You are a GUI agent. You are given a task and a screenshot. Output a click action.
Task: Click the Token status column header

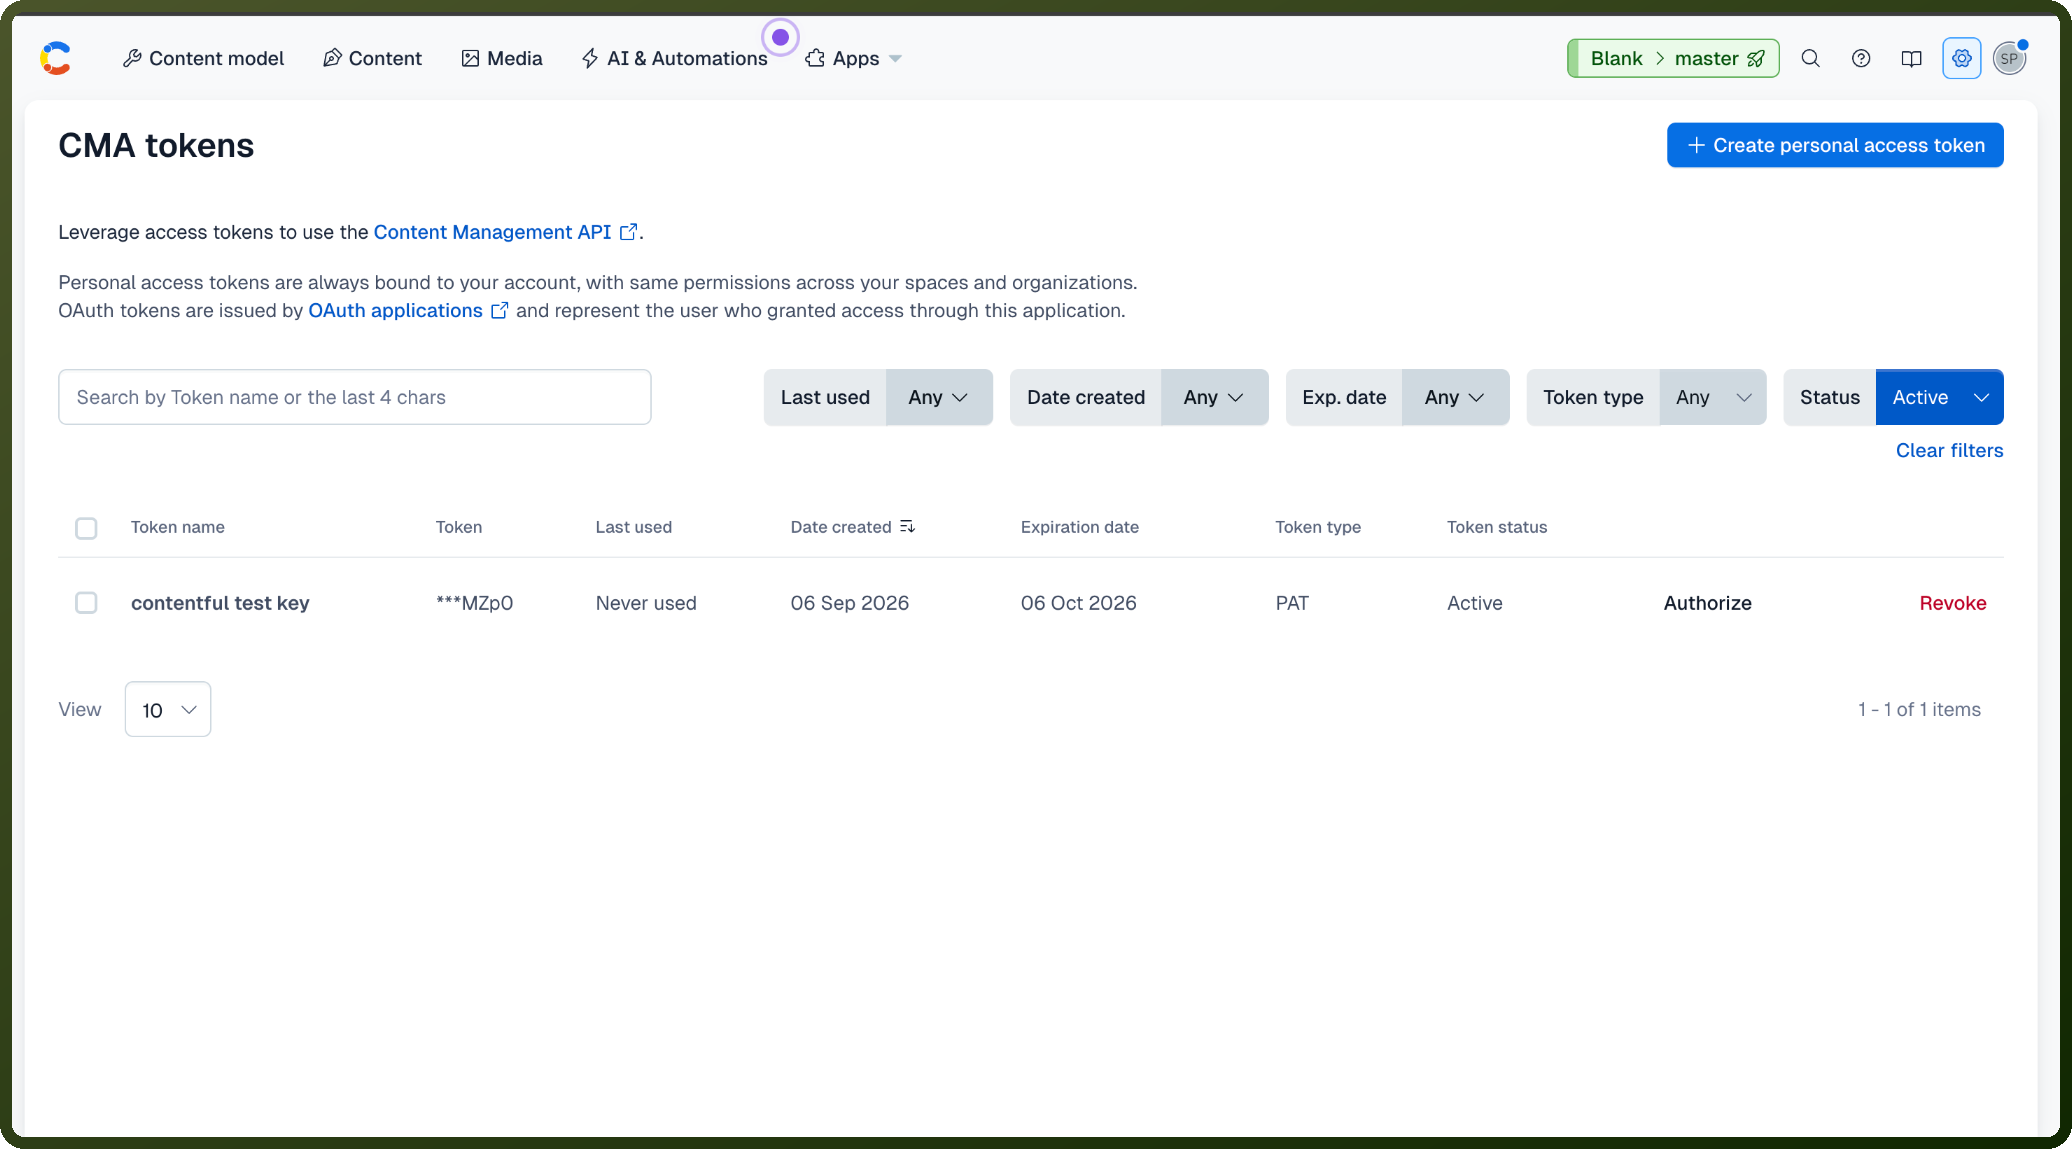[1497, 527]
